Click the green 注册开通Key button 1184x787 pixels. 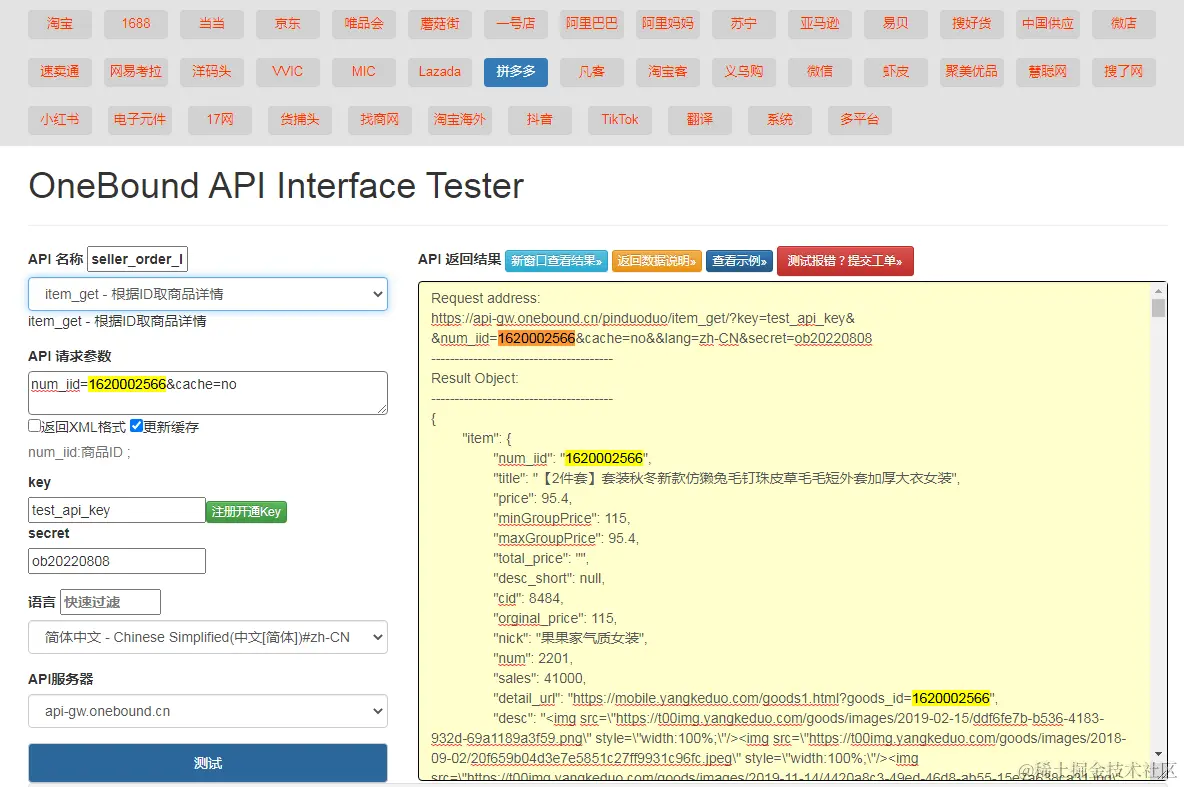click(246, 511)
